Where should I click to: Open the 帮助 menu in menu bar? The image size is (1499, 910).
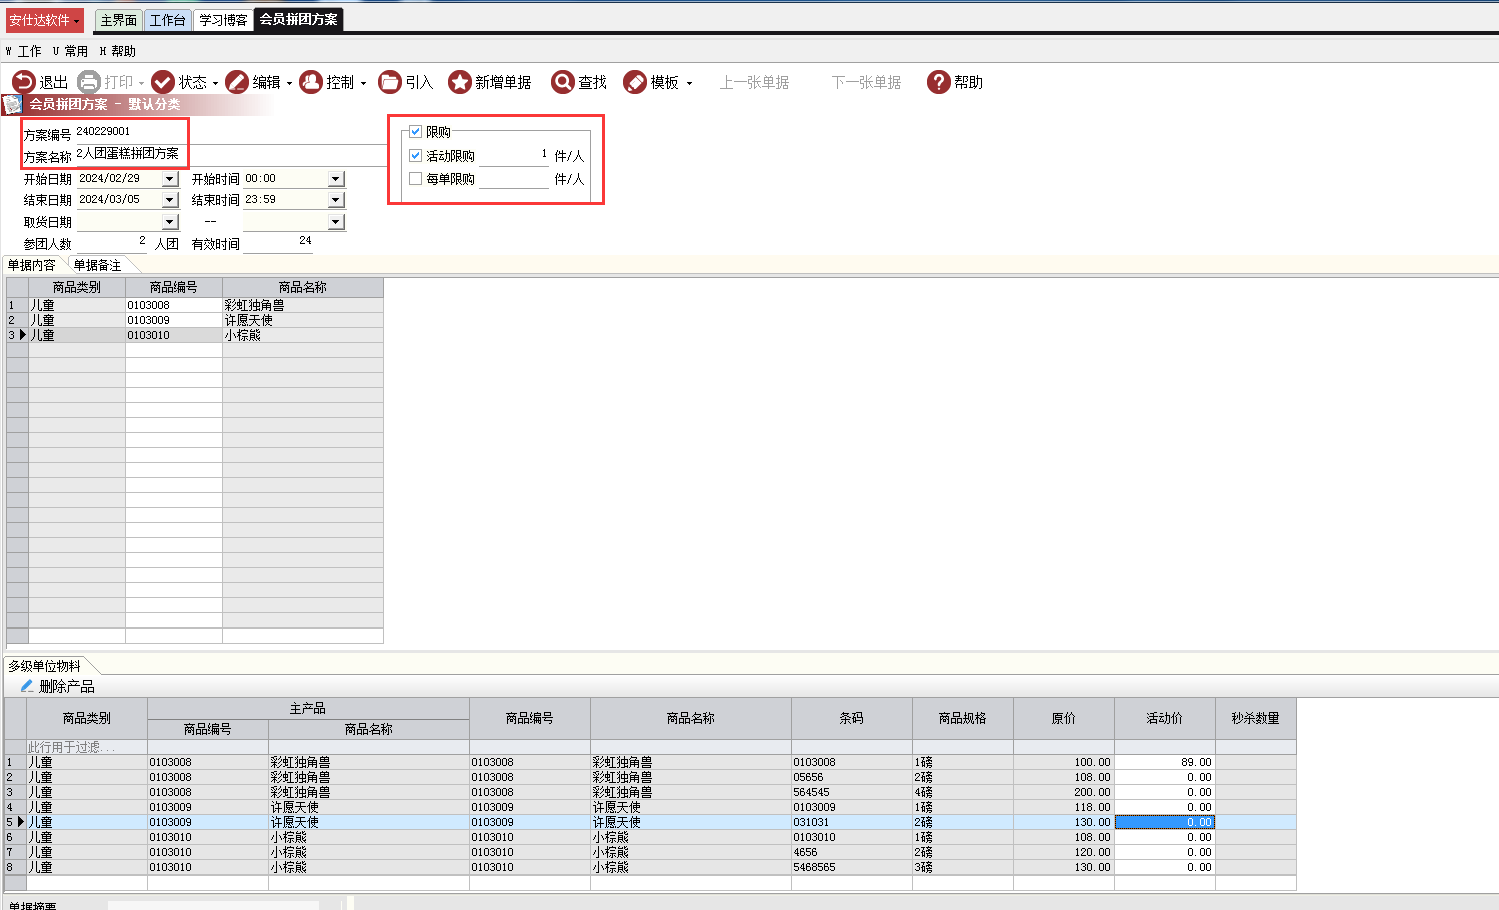(118, 51)
